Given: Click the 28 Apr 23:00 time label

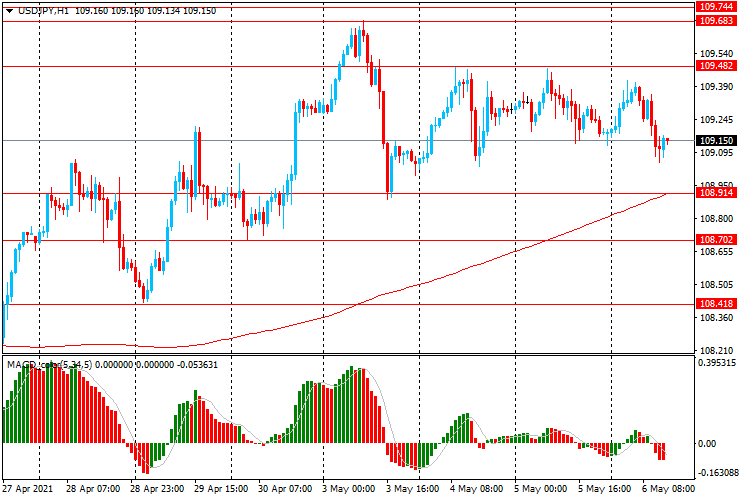Looking at the screenshot, I should pos(157,489).
